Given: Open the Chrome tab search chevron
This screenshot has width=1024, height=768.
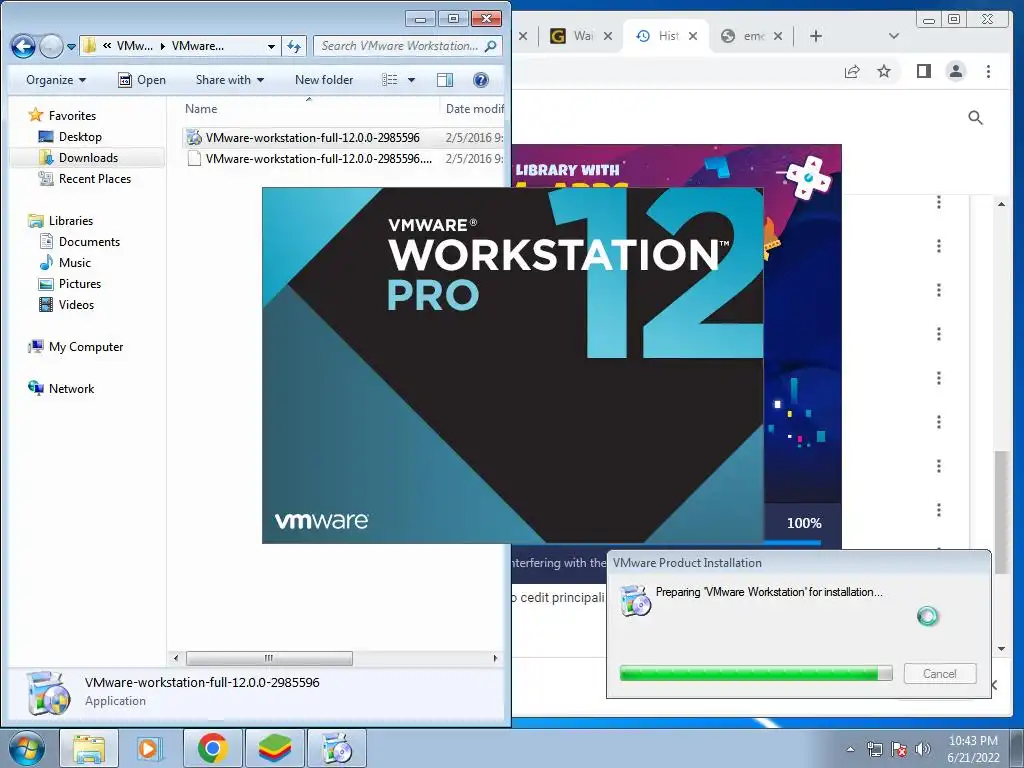Looking at the screenshot, I should [894, 36].
